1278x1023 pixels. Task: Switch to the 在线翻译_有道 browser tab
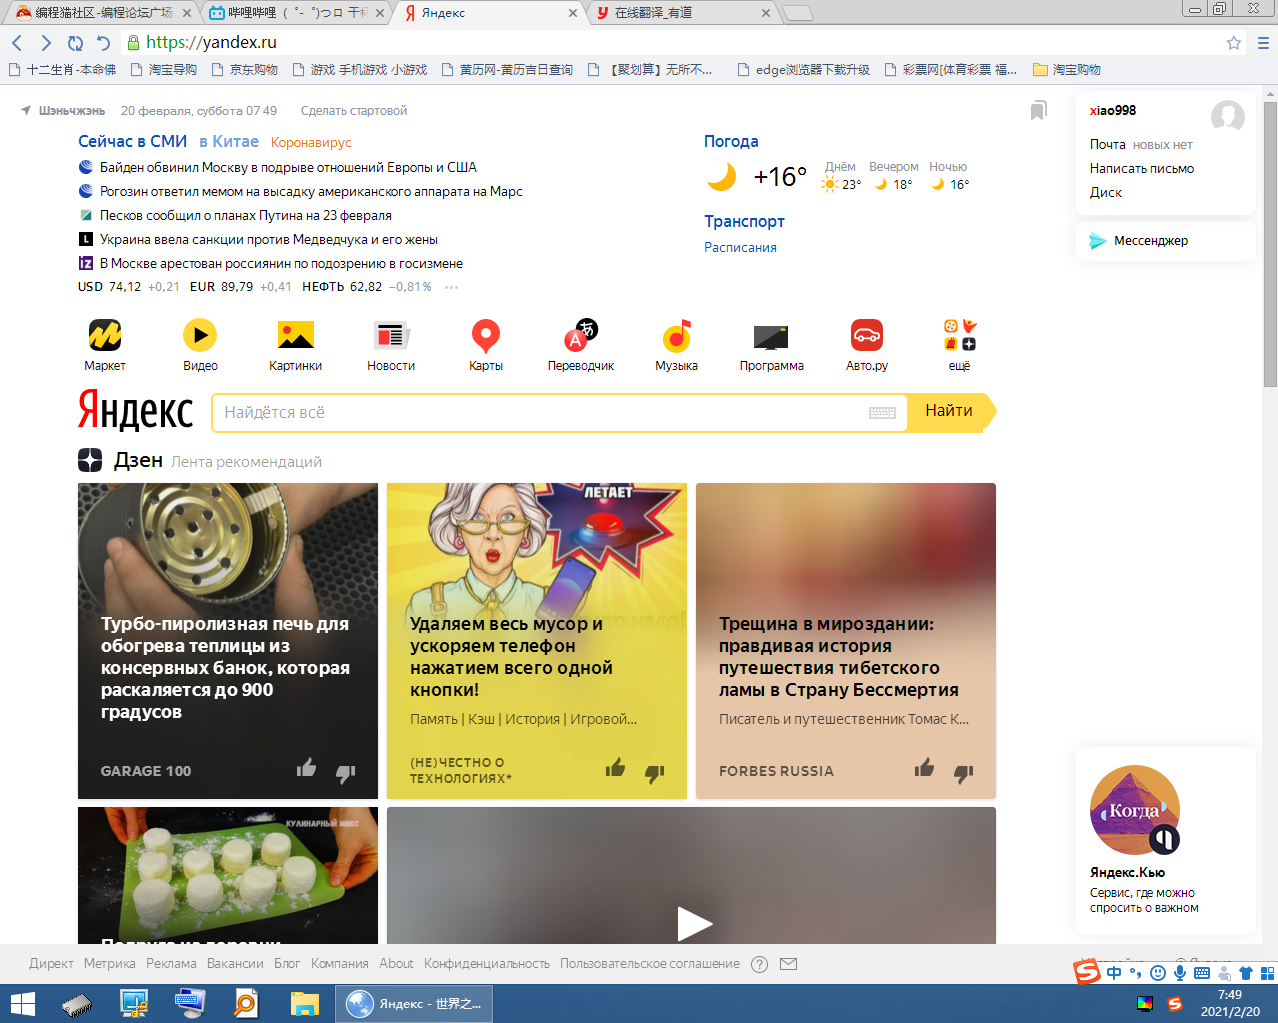pyautogui.click(x=683, y=13)
